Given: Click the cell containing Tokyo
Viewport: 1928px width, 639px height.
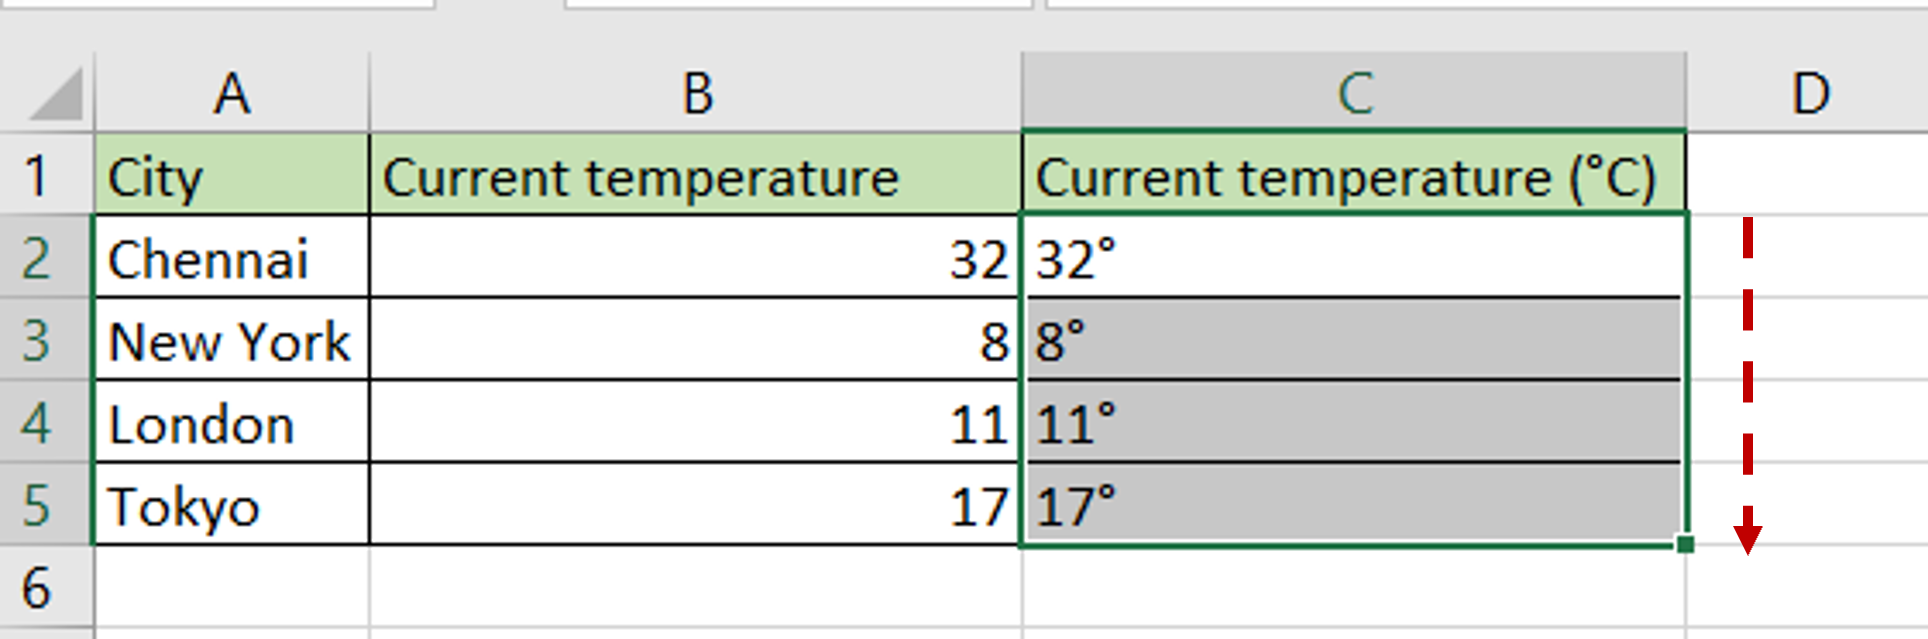Looking at the screenshot, I should point(232,506).
